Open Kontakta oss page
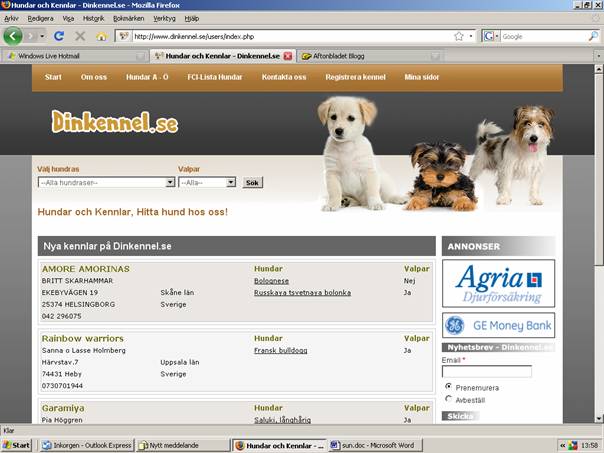Viewport: 604px width, 453px height. tap(284, 77)
